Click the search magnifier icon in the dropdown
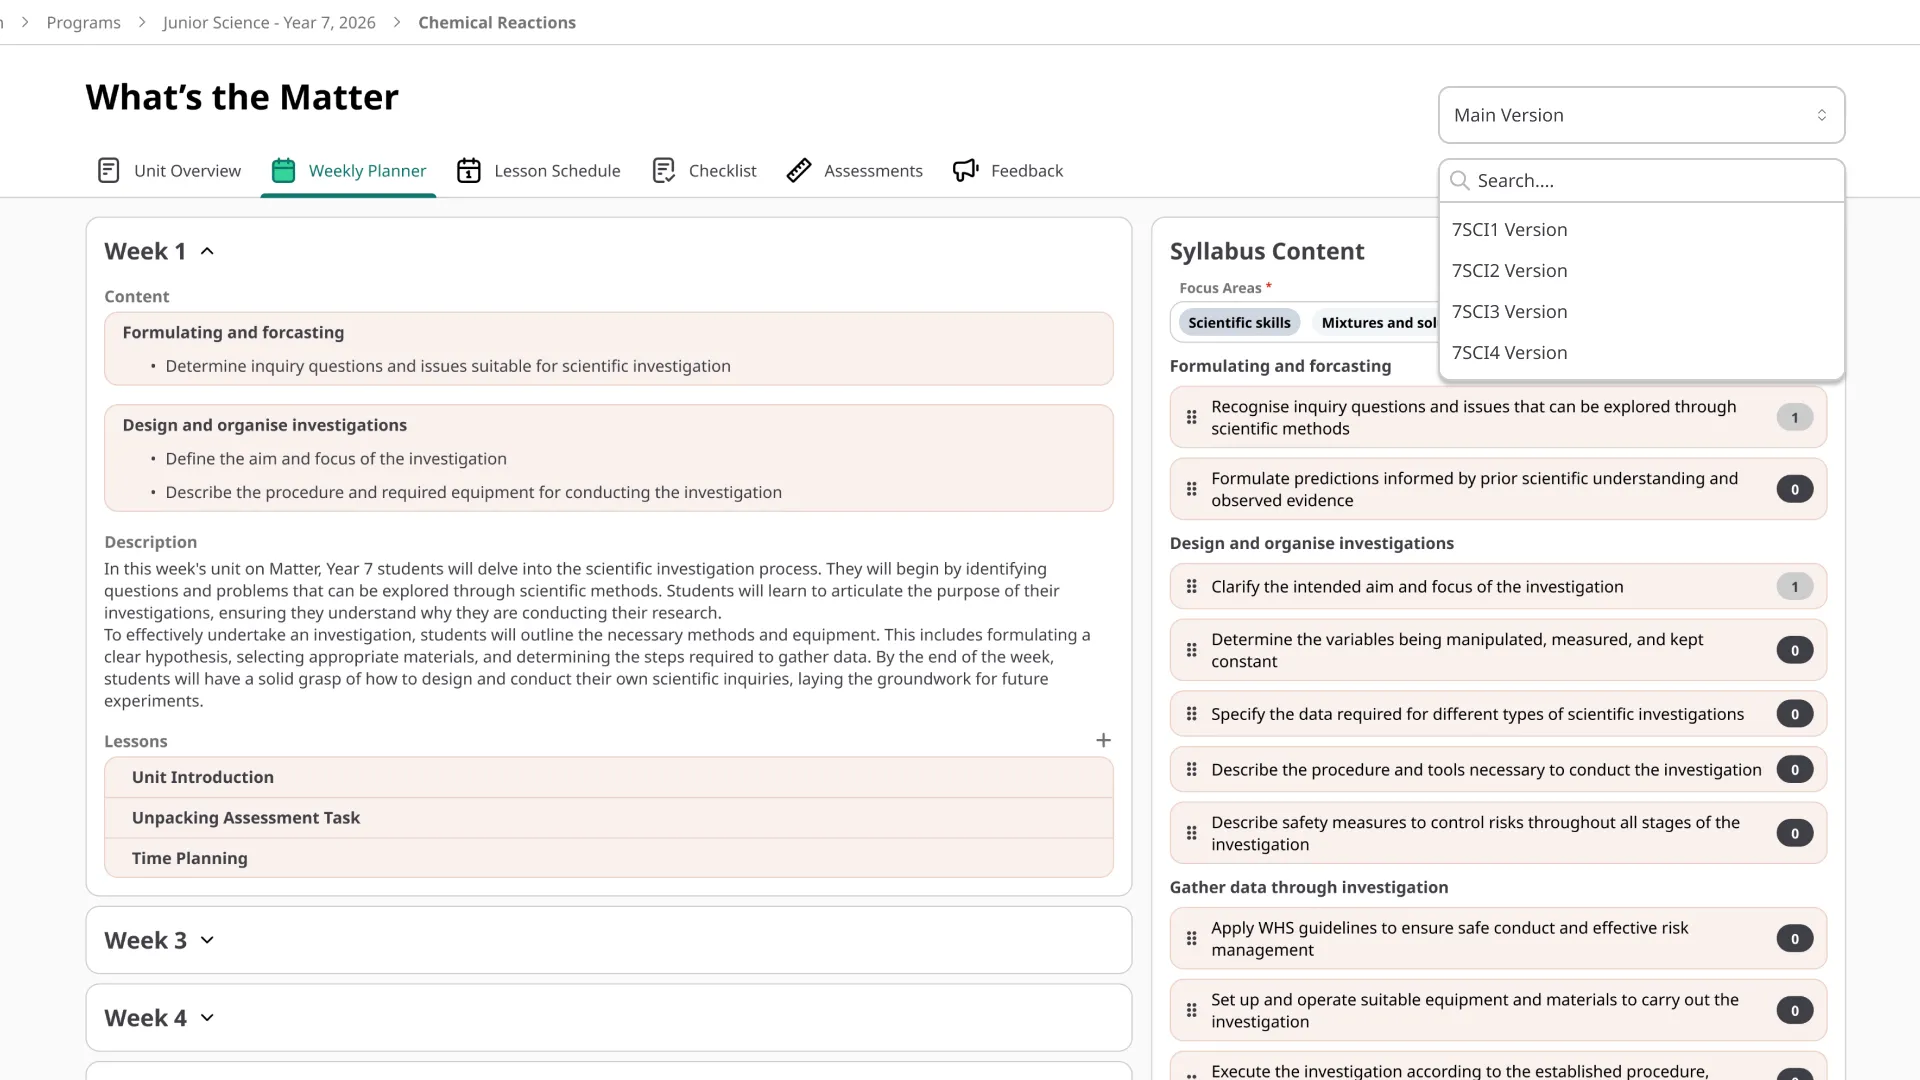 coord(1460,181)
